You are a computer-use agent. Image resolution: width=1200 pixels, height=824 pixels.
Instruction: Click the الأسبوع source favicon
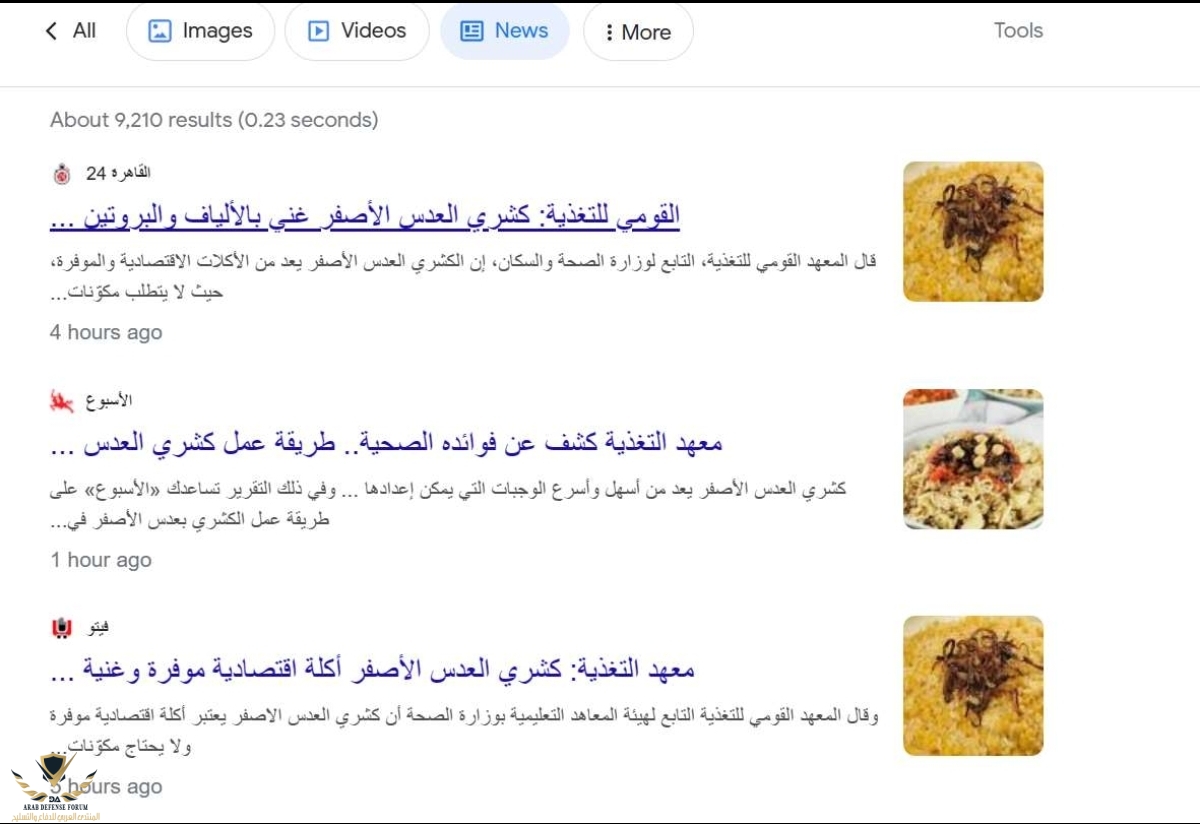pos(62,401)
